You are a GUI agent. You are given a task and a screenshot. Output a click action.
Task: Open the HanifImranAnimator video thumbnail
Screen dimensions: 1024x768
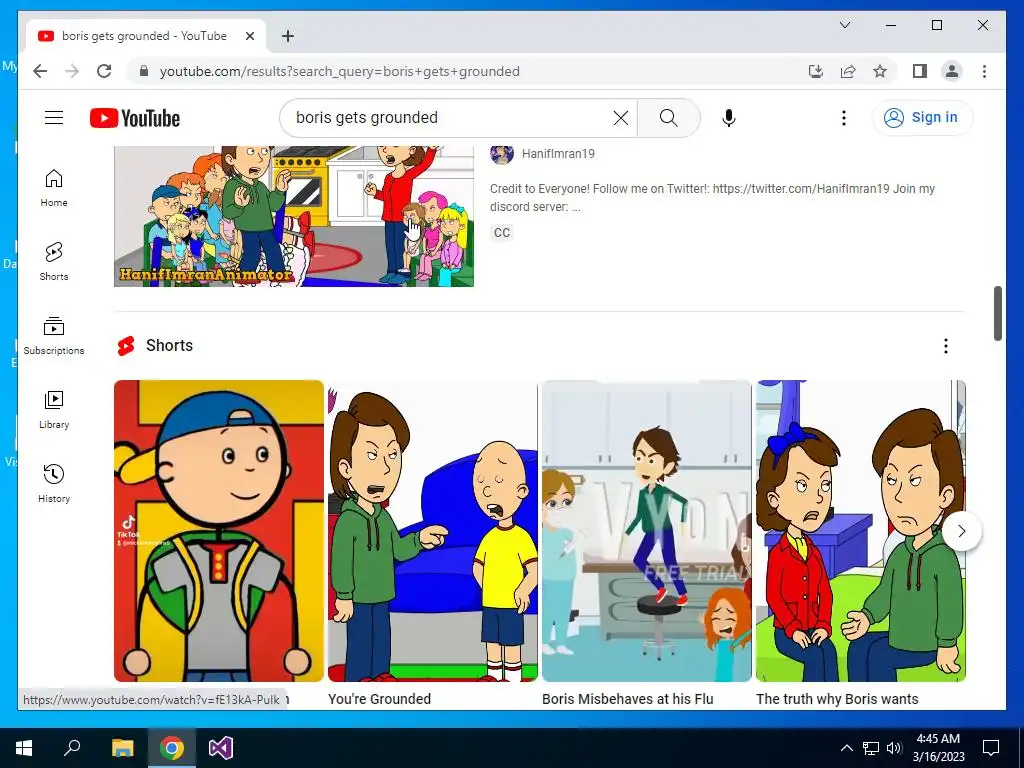pos(294,216)
